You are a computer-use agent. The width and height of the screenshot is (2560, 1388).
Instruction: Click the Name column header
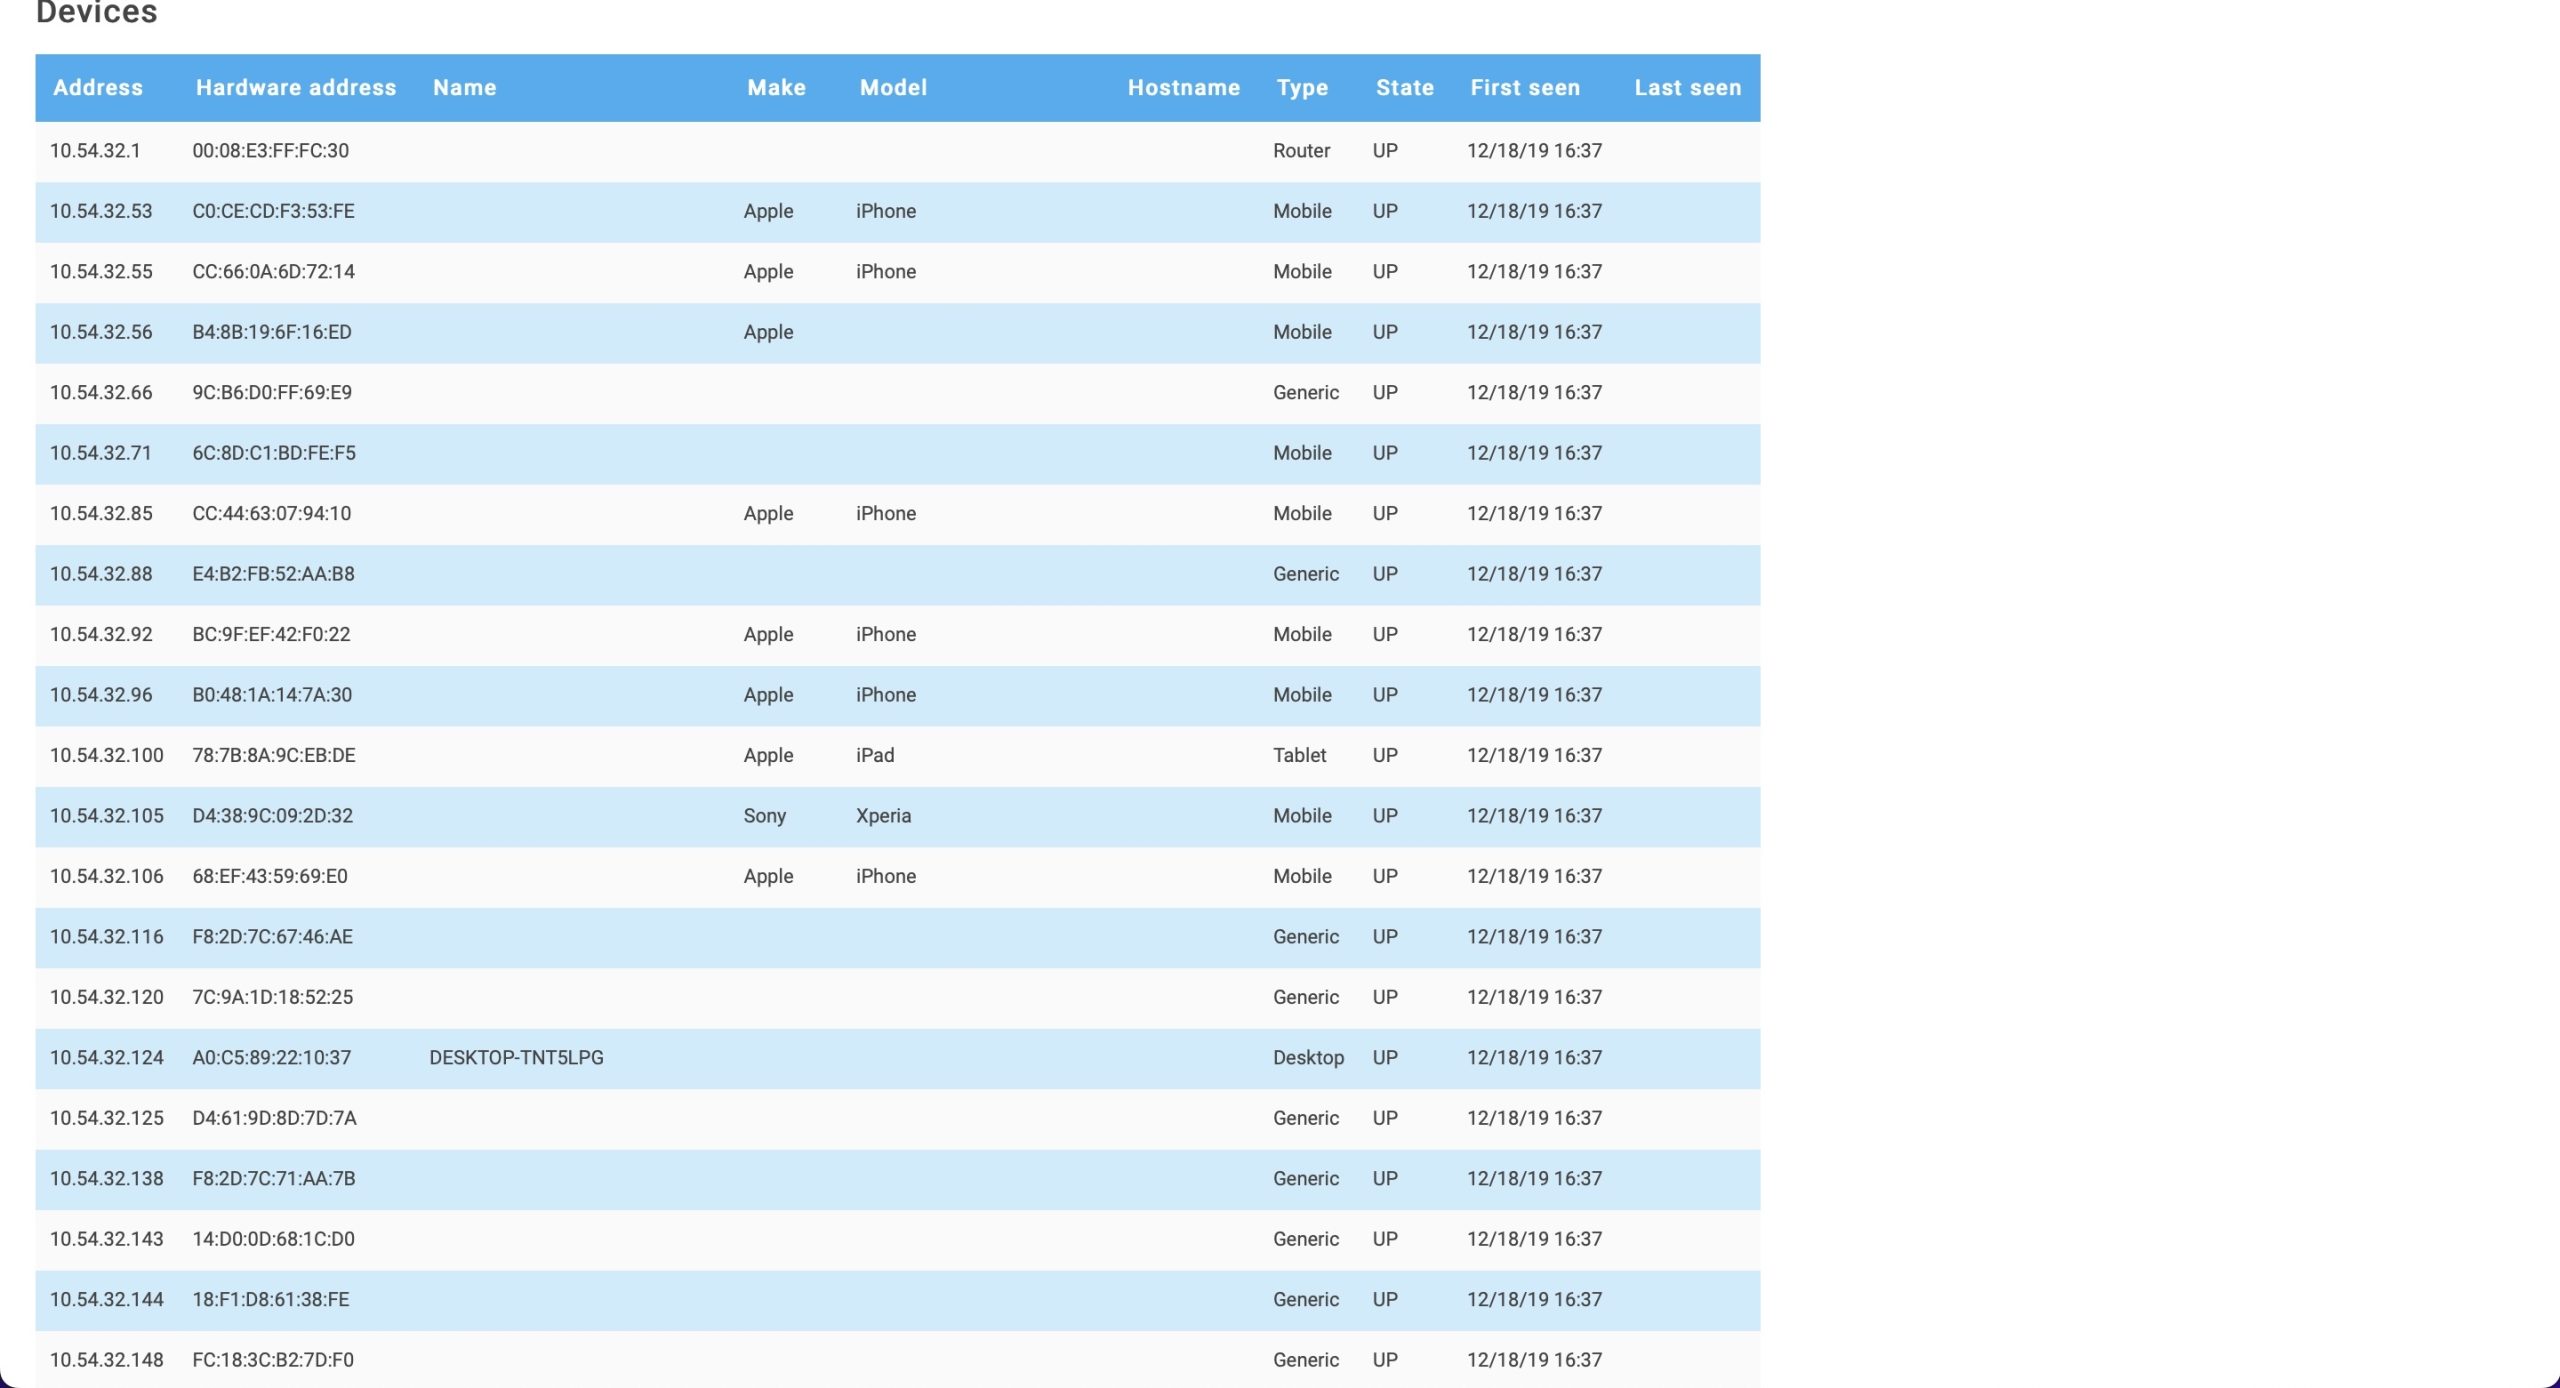(464, 88)
